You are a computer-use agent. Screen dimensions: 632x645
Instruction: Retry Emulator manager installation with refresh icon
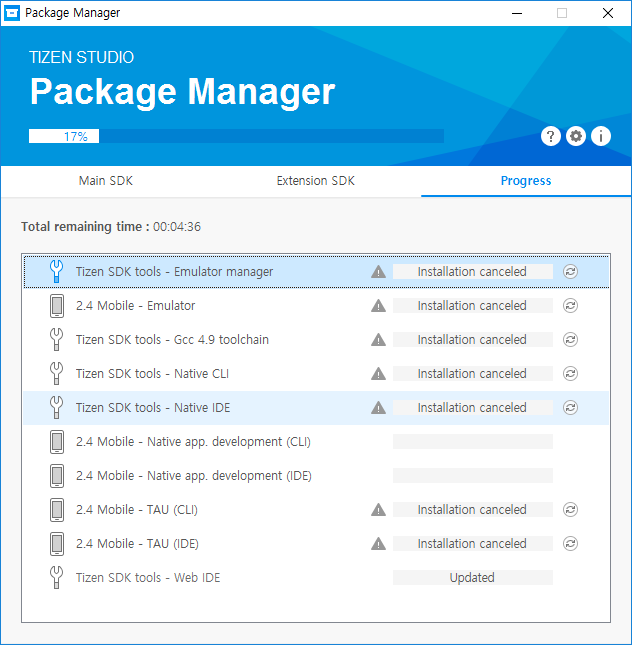click(x=570, y=272)
